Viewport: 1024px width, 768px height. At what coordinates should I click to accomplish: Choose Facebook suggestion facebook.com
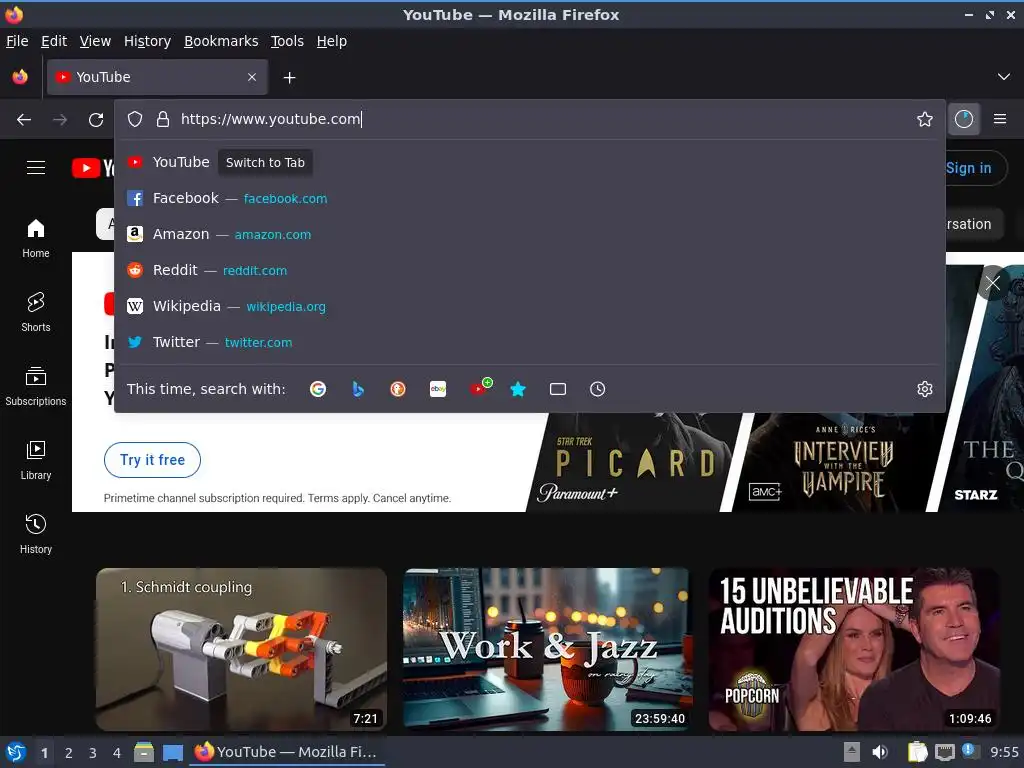530,199
